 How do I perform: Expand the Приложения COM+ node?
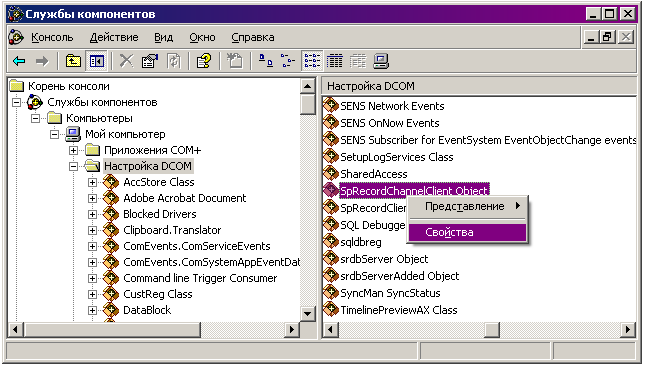[x=73, y=150]
